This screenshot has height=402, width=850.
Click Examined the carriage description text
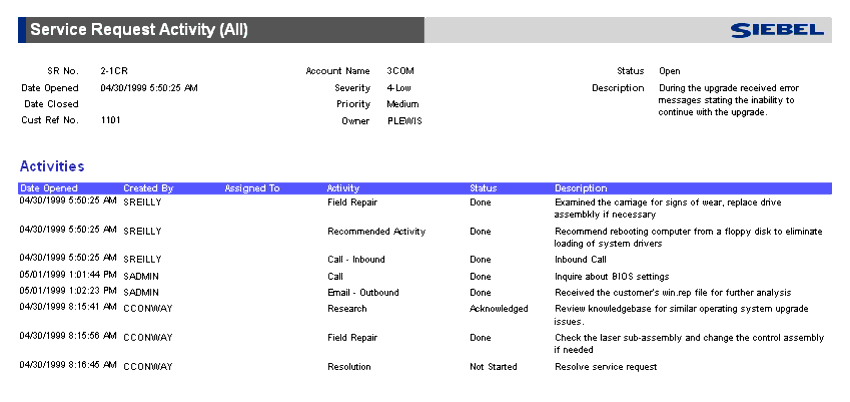click(x=668, y=209)
